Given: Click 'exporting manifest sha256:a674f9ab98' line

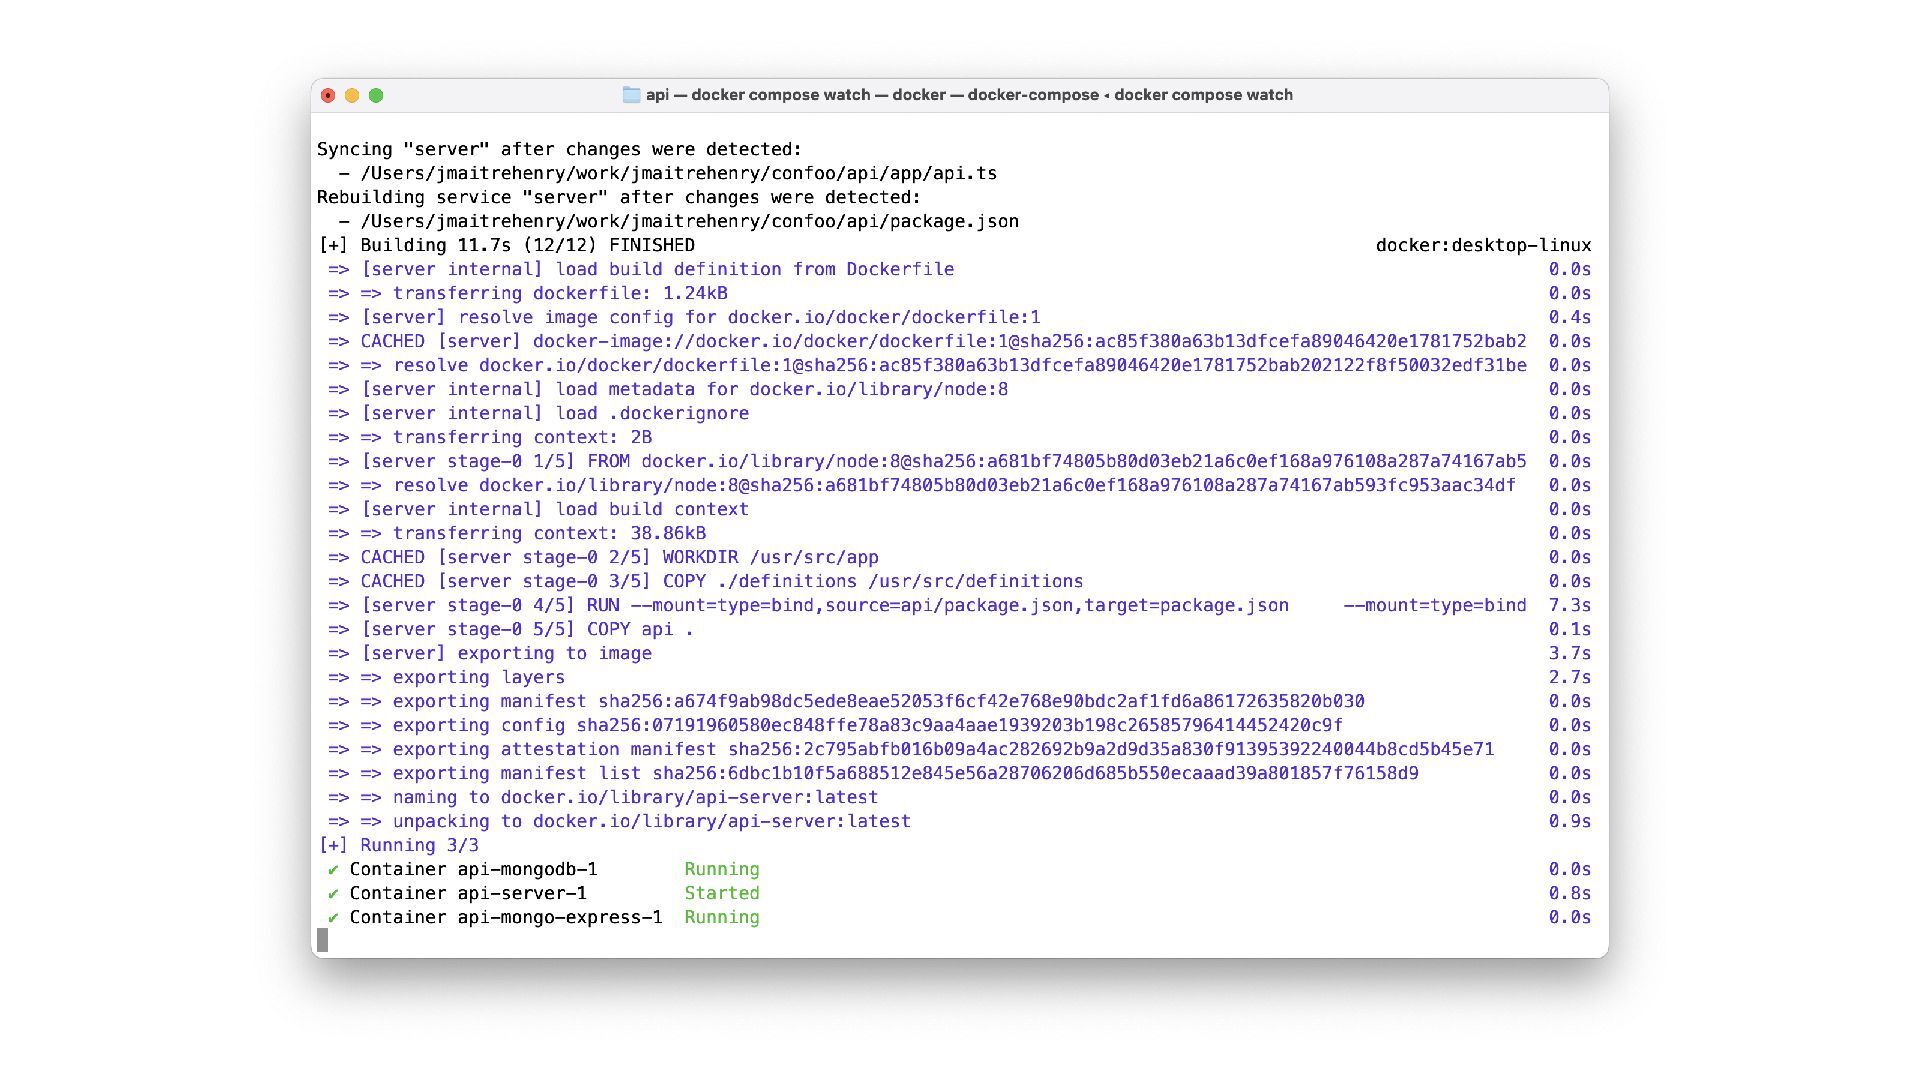Looking at the screenshot, I should click(846, 701).
